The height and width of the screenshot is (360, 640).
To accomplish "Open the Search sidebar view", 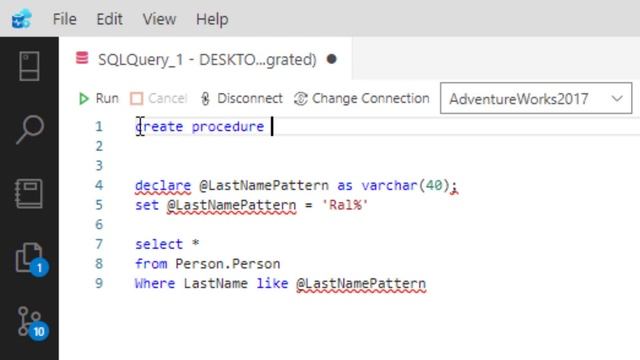I will tap(29, 129).
